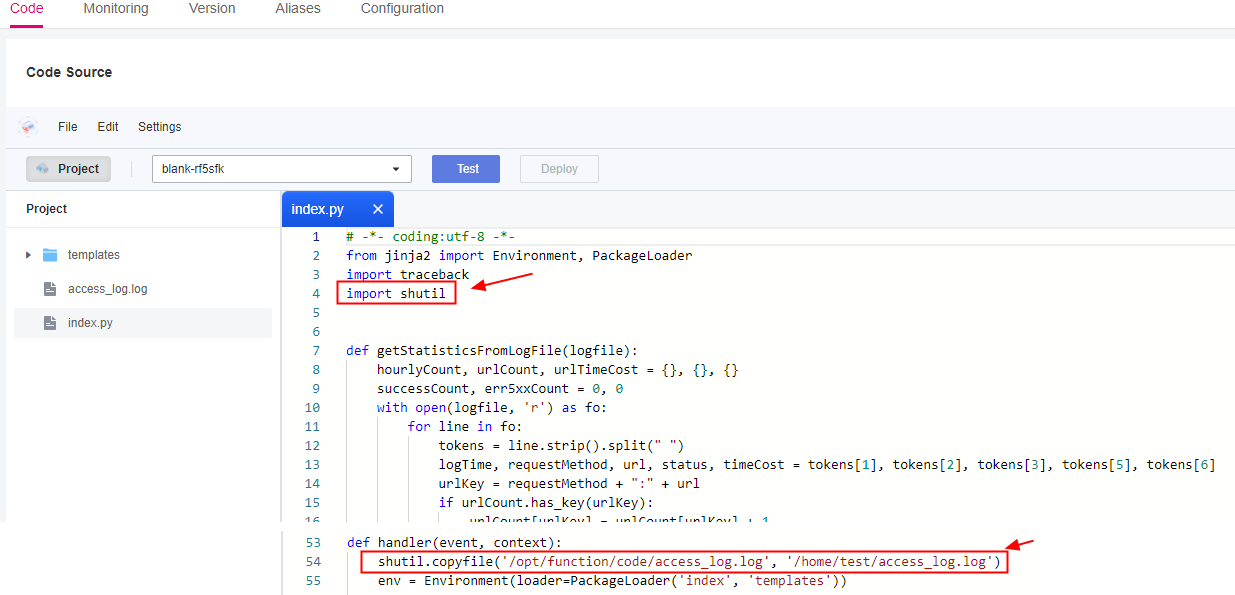Screen dimensions: 1235x595
Task: Place cursor on 'import traceback' line
Action: click(408, 274)
